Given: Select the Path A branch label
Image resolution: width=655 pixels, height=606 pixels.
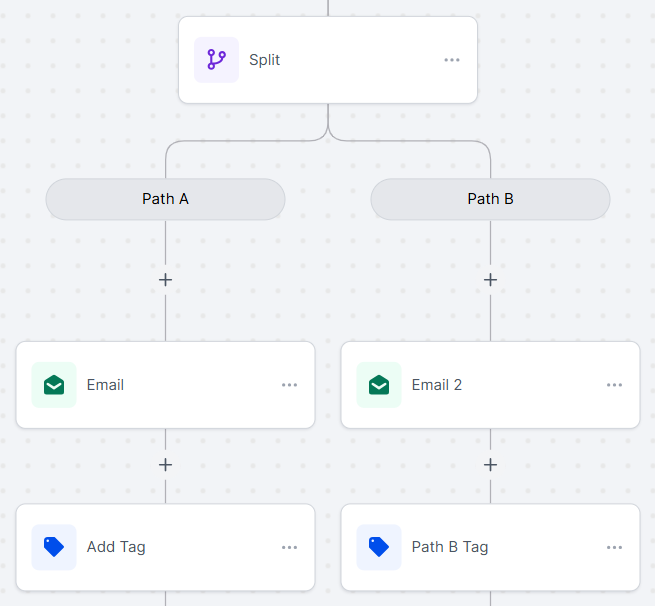Looking at the screenshot, I should pyautogui.click(x=165, y=199).
